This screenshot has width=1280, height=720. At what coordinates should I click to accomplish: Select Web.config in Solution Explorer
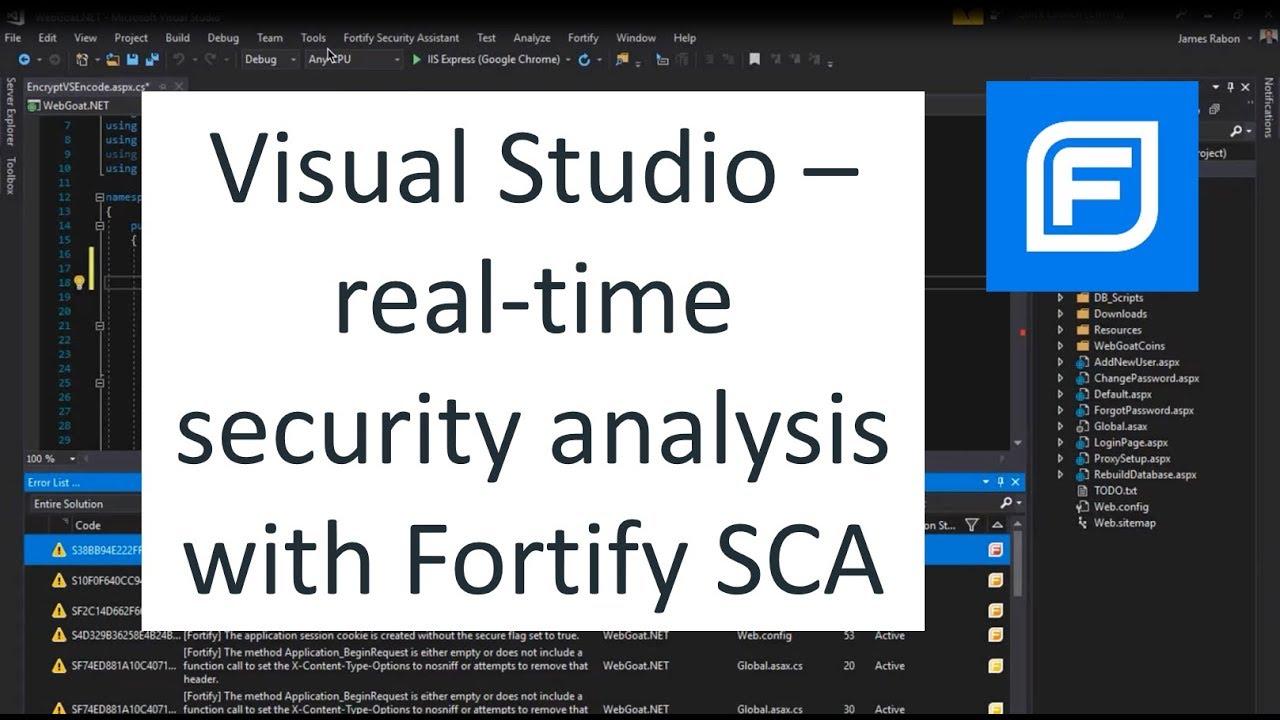(1120, 506)
